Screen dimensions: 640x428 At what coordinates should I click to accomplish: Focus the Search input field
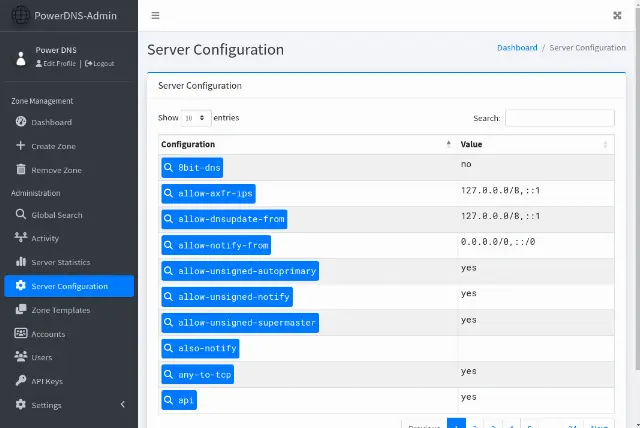click(560, 118)
